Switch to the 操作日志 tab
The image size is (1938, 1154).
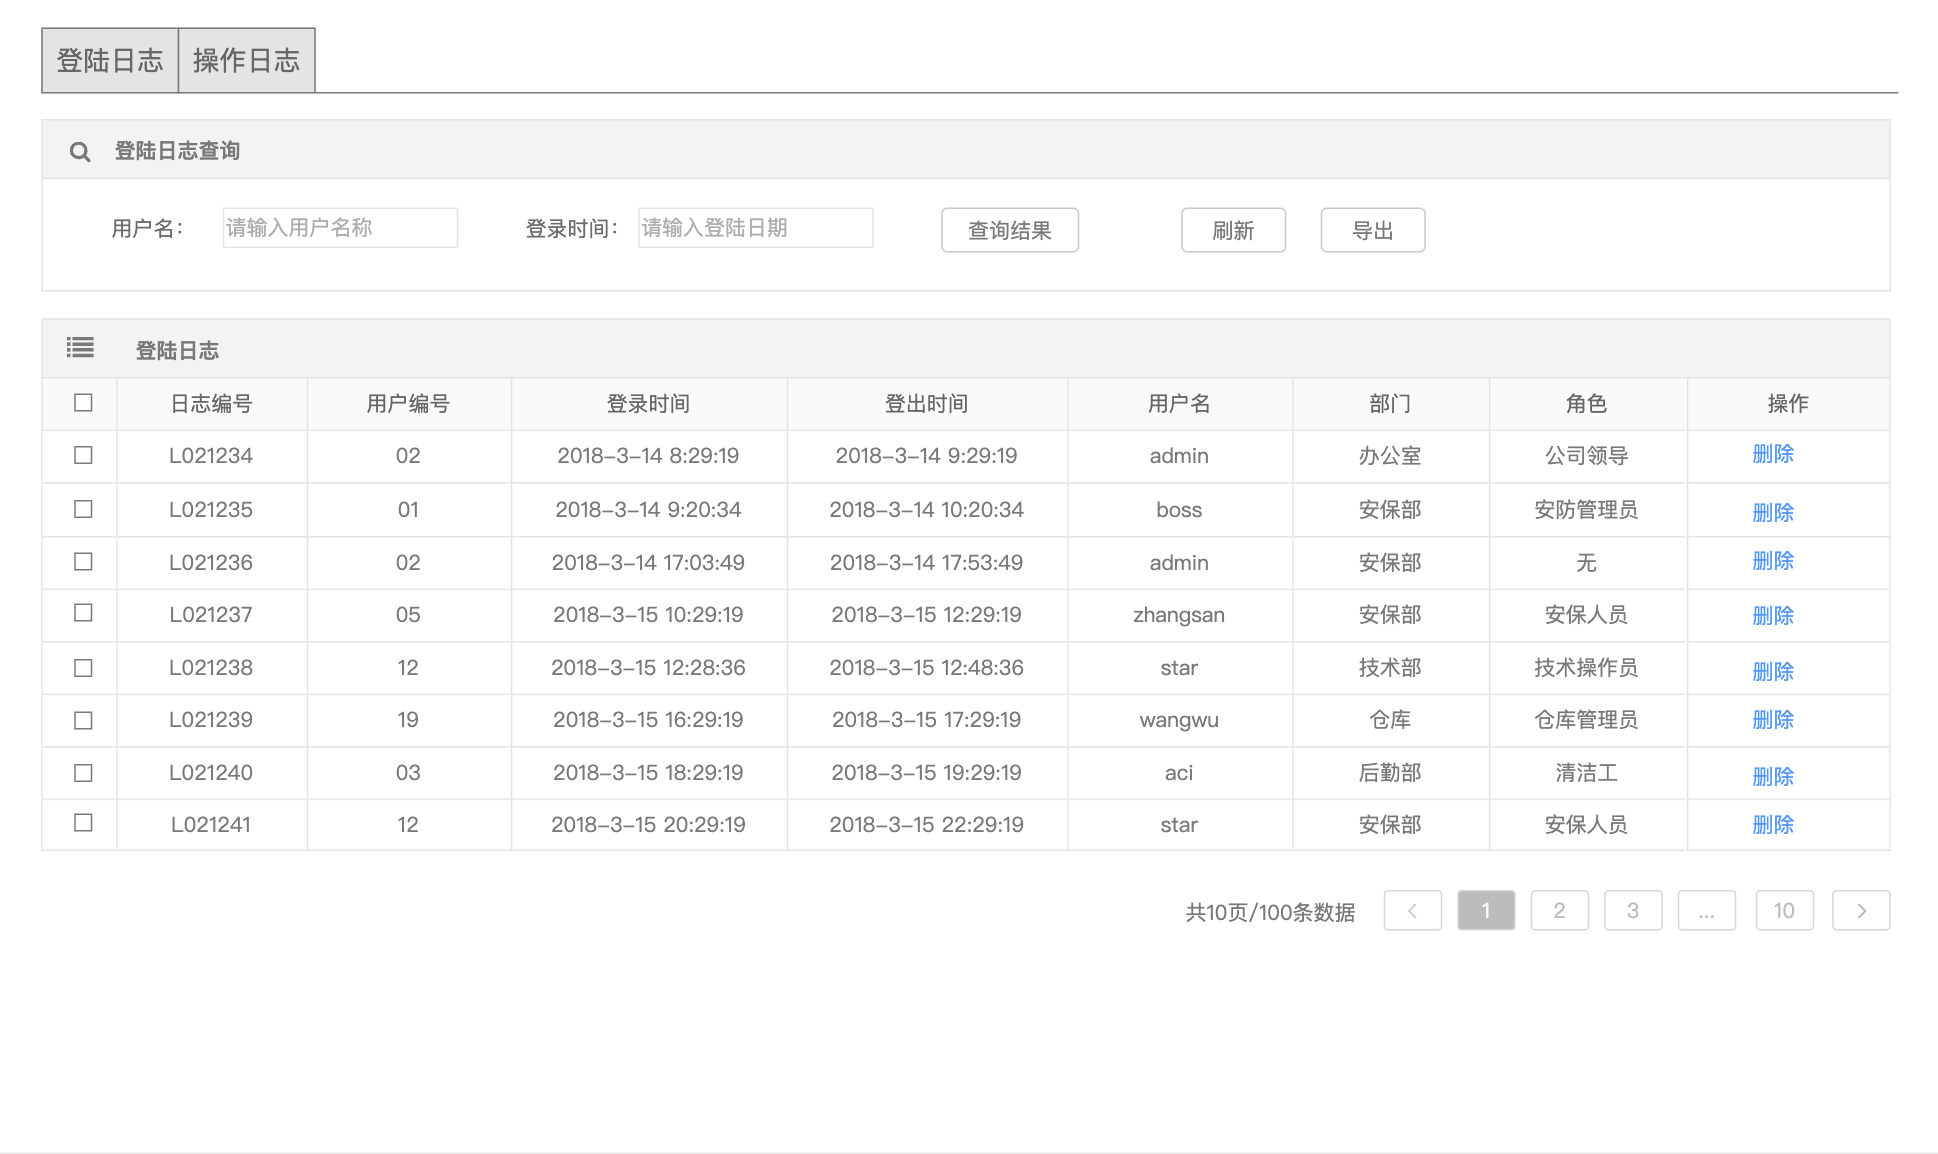(x=246, y=61)
